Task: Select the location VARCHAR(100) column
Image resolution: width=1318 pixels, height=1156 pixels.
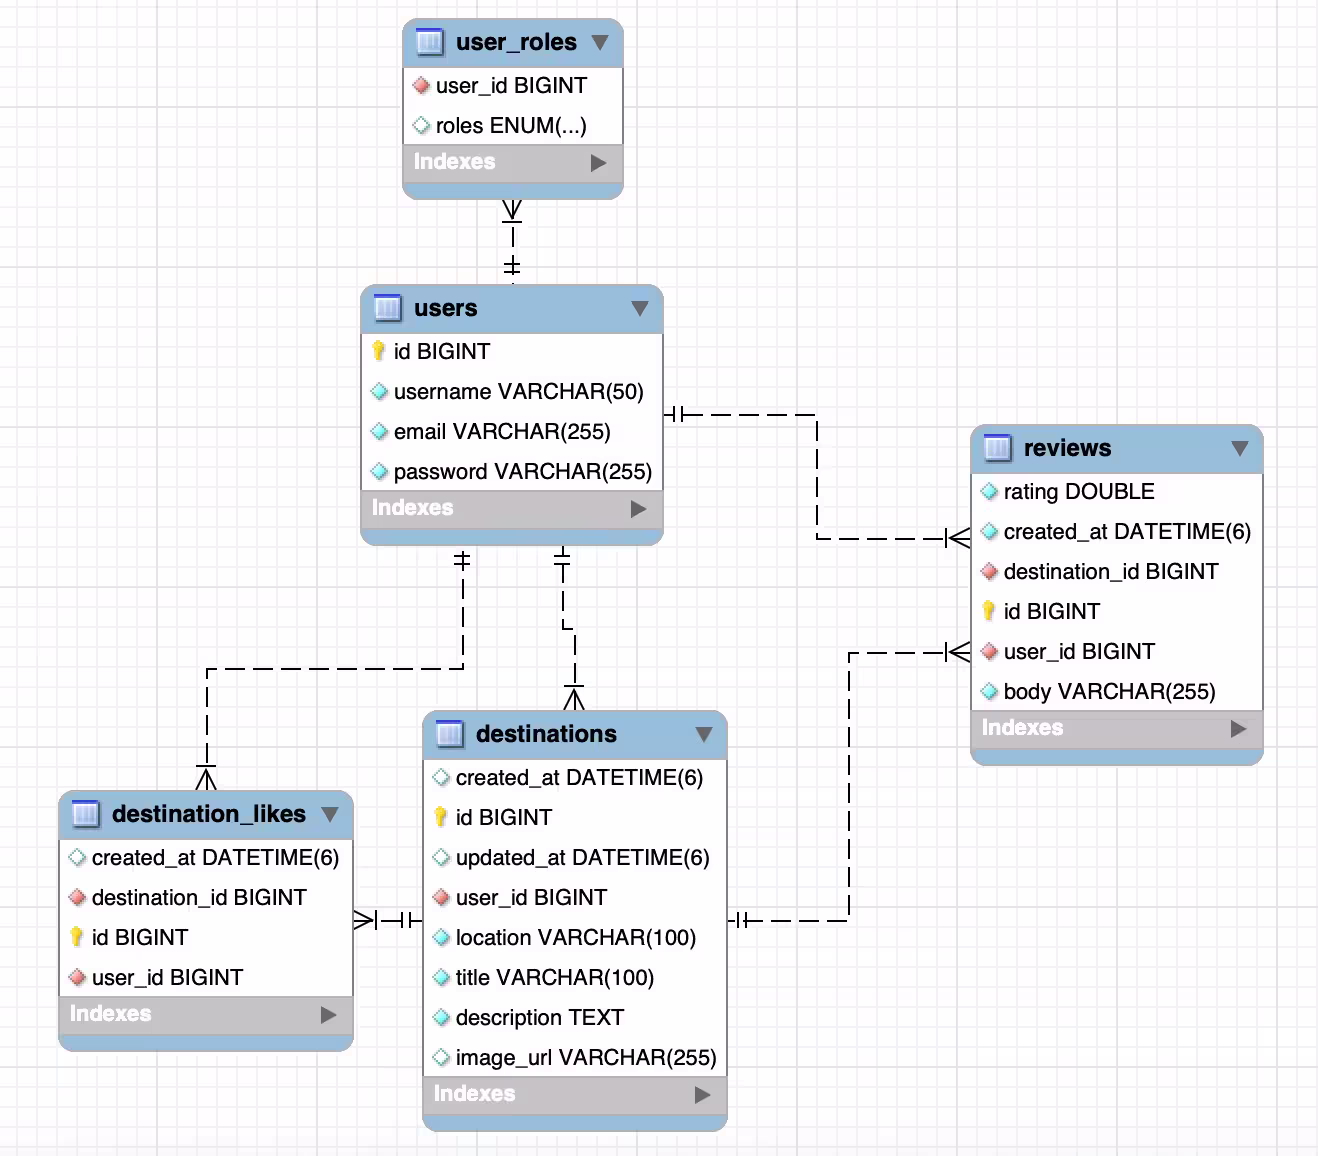Action: click(x=575, y=937)
